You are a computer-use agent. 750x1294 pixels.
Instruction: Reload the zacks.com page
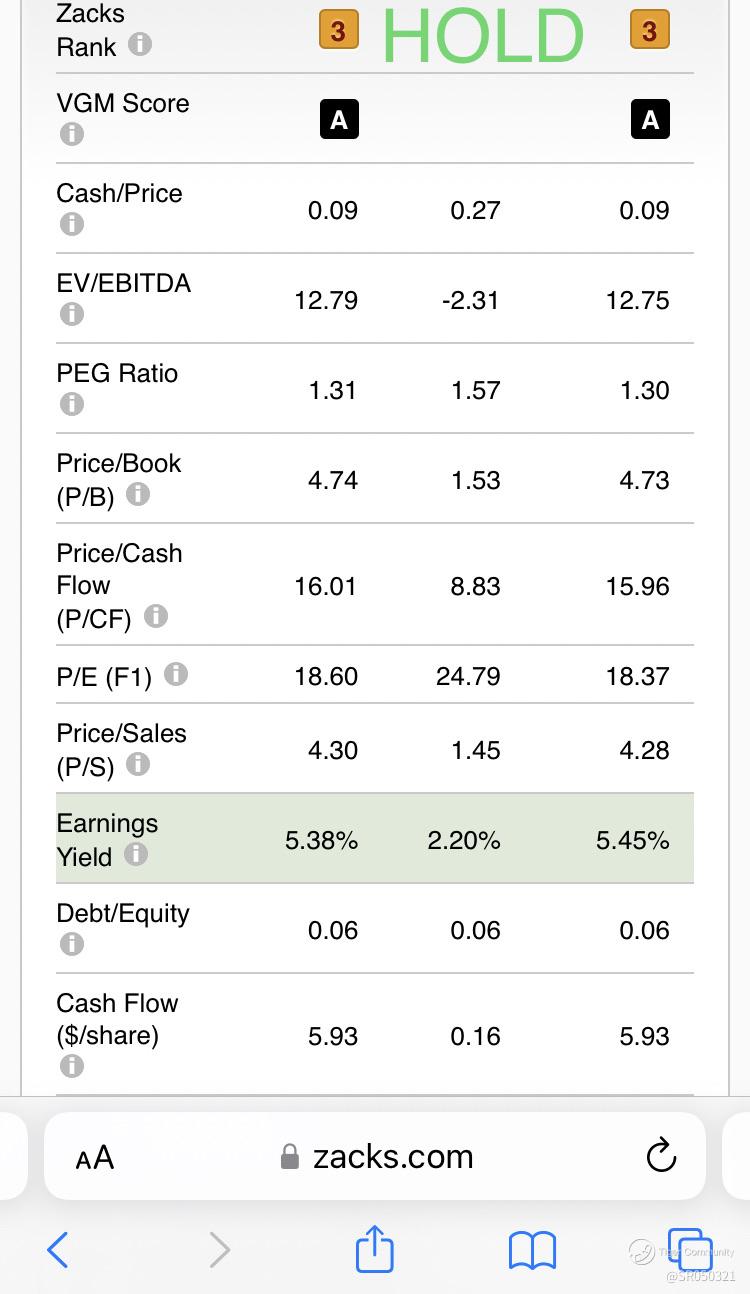(661, 1157)
